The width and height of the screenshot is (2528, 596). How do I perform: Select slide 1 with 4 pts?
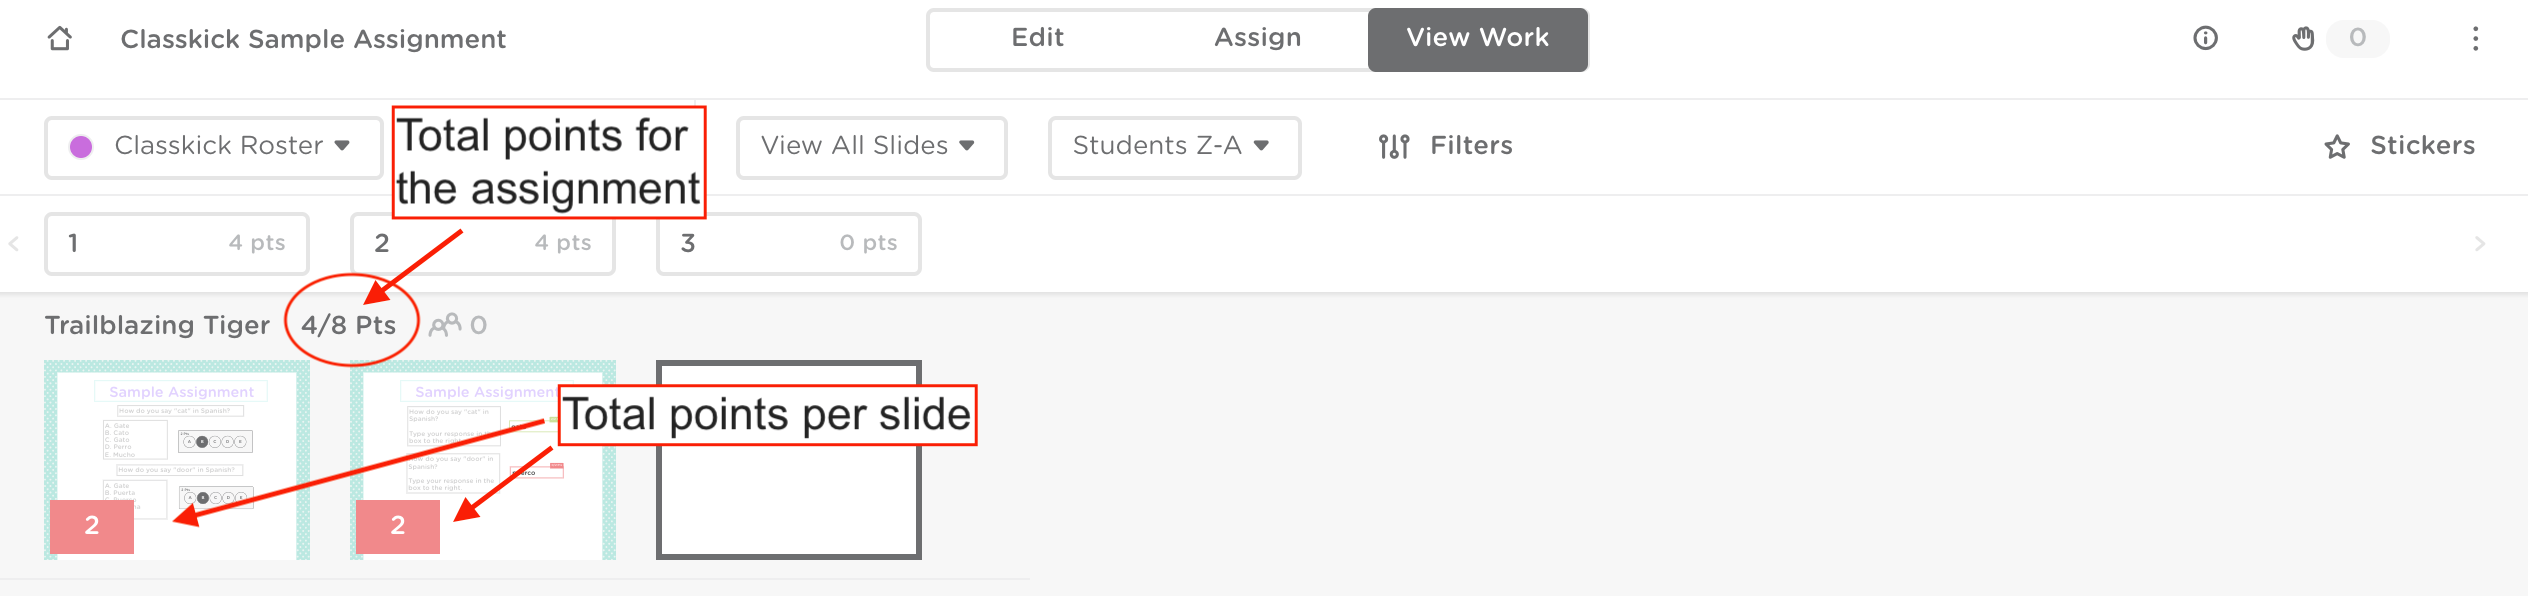[177, 243]
